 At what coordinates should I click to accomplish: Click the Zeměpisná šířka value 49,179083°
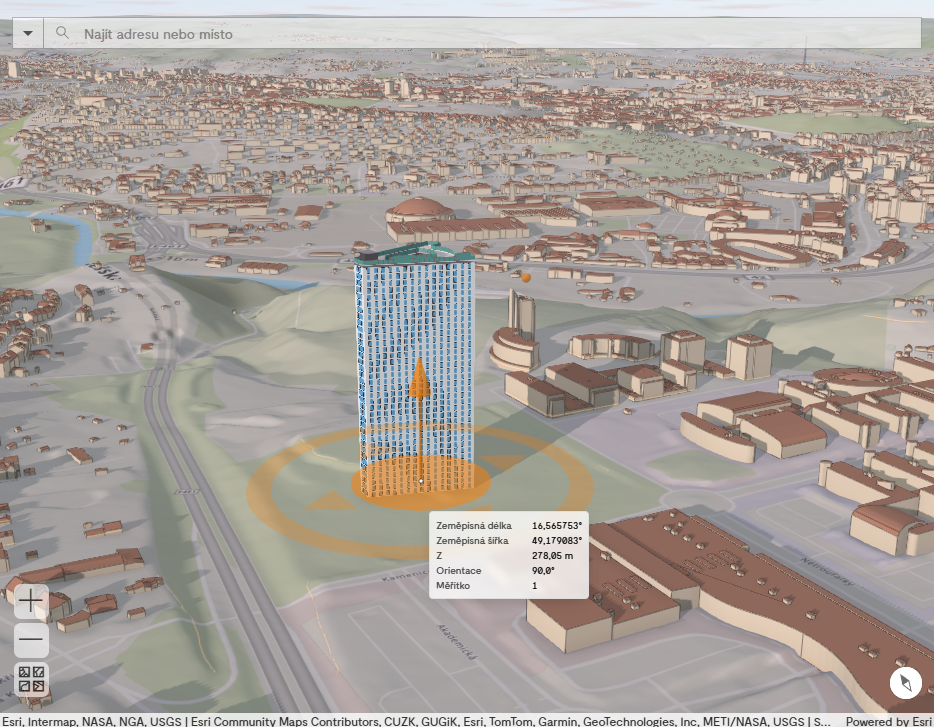pyautogui.click(x=557, y=540)
